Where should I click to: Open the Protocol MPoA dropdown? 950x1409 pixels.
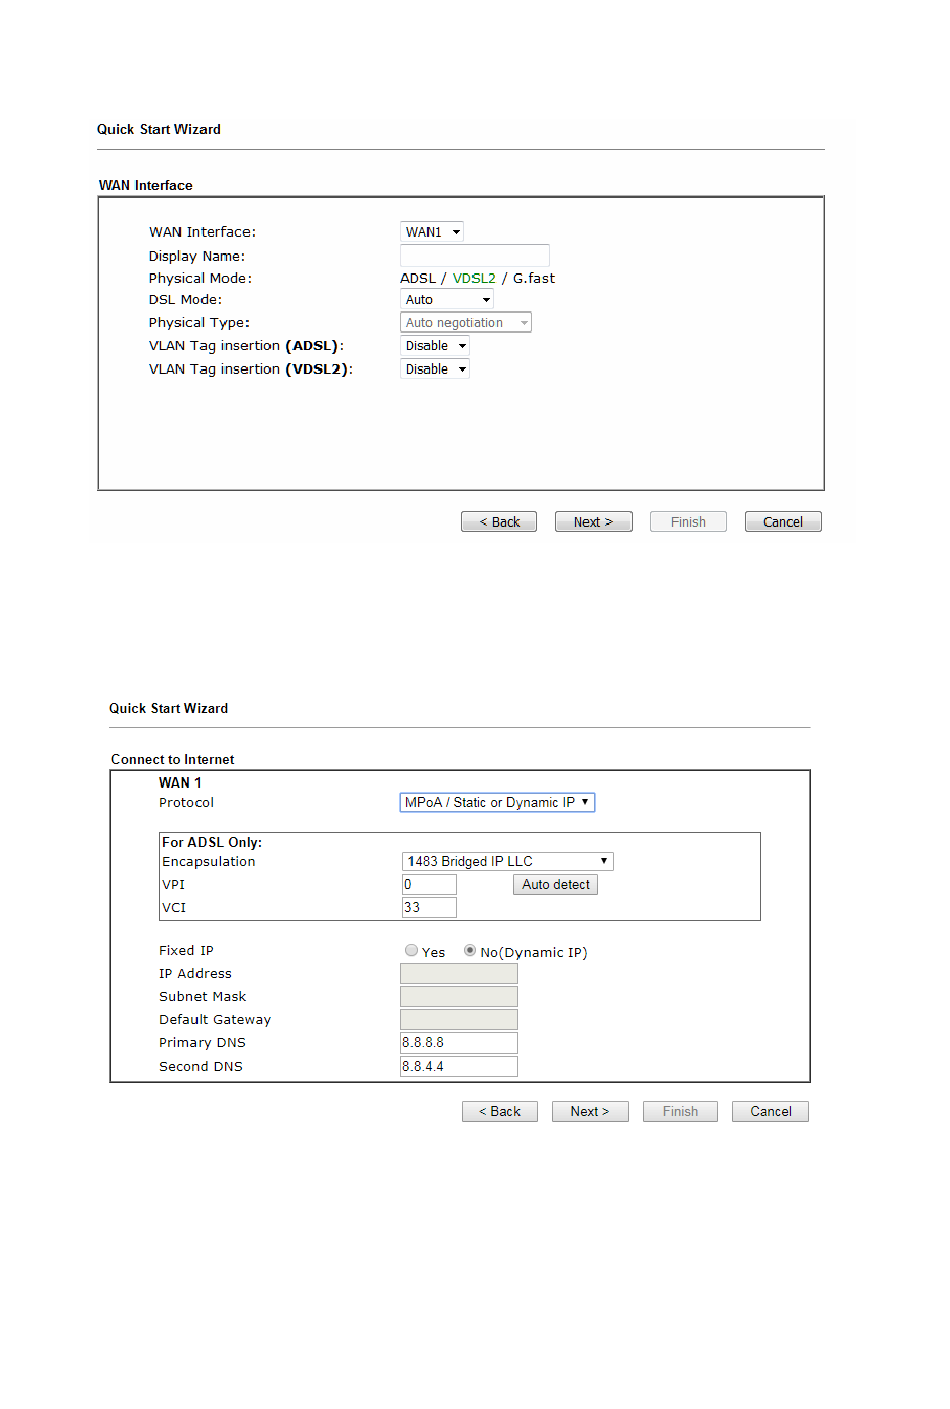coord(497,802)
